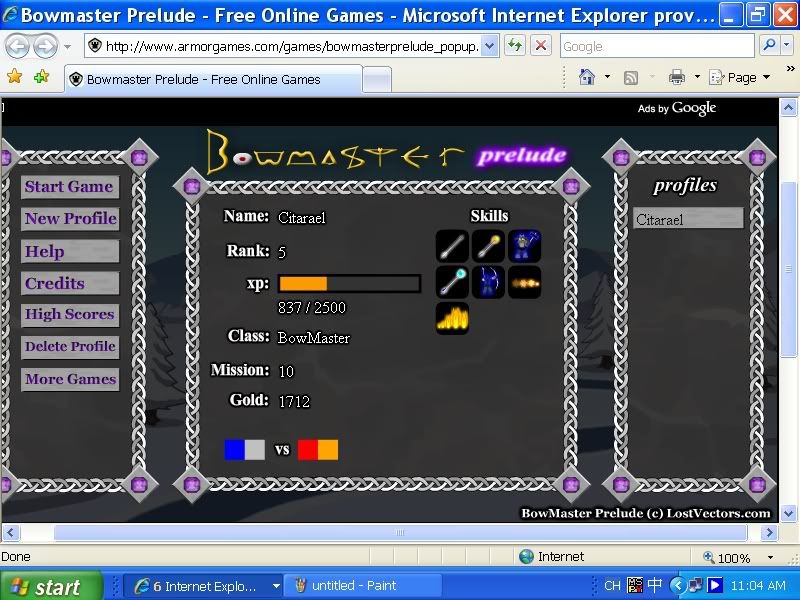Select the cyan ice-tipped arrow skill
Image resolution: width=800 pixels, height=600 pixels.
click(452, 282)
